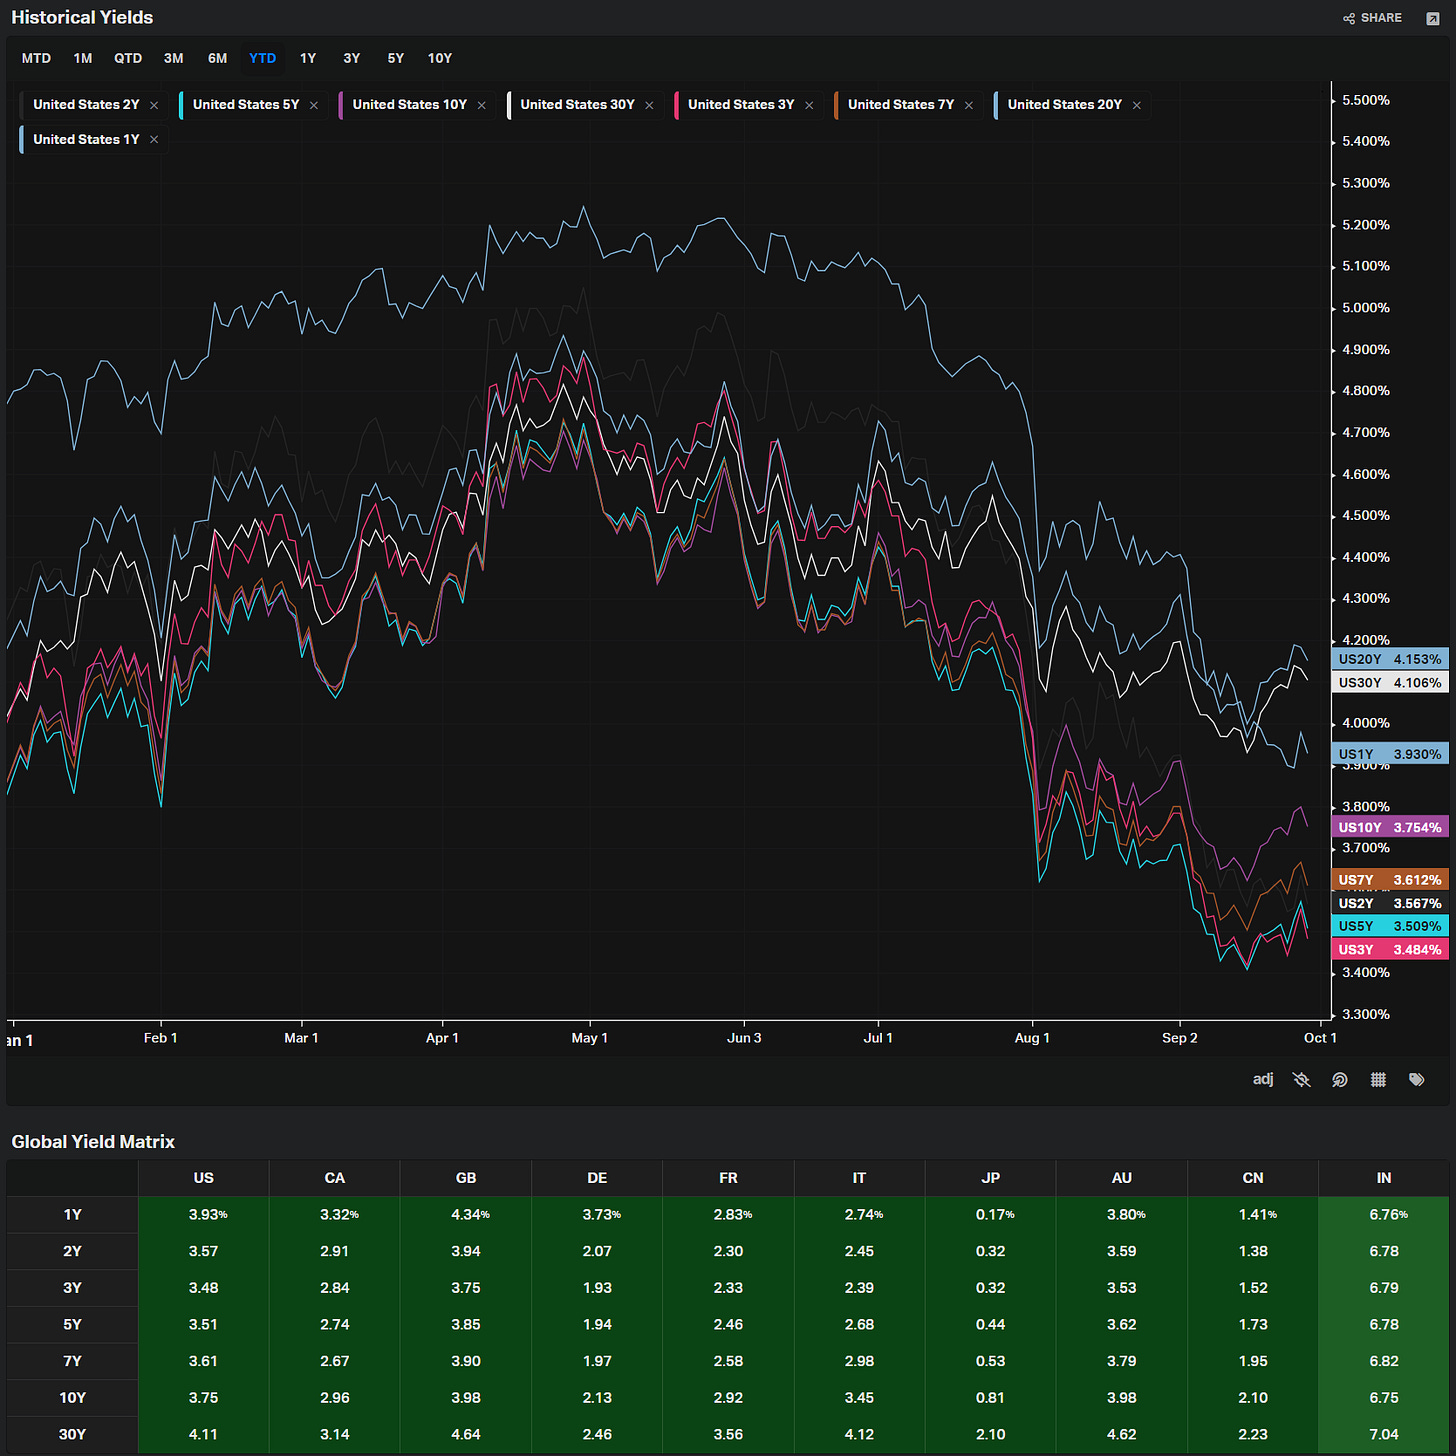
Task: Click the US1Y 3.930% price label
Action: pyautogui.click(x=1390, y=754)
